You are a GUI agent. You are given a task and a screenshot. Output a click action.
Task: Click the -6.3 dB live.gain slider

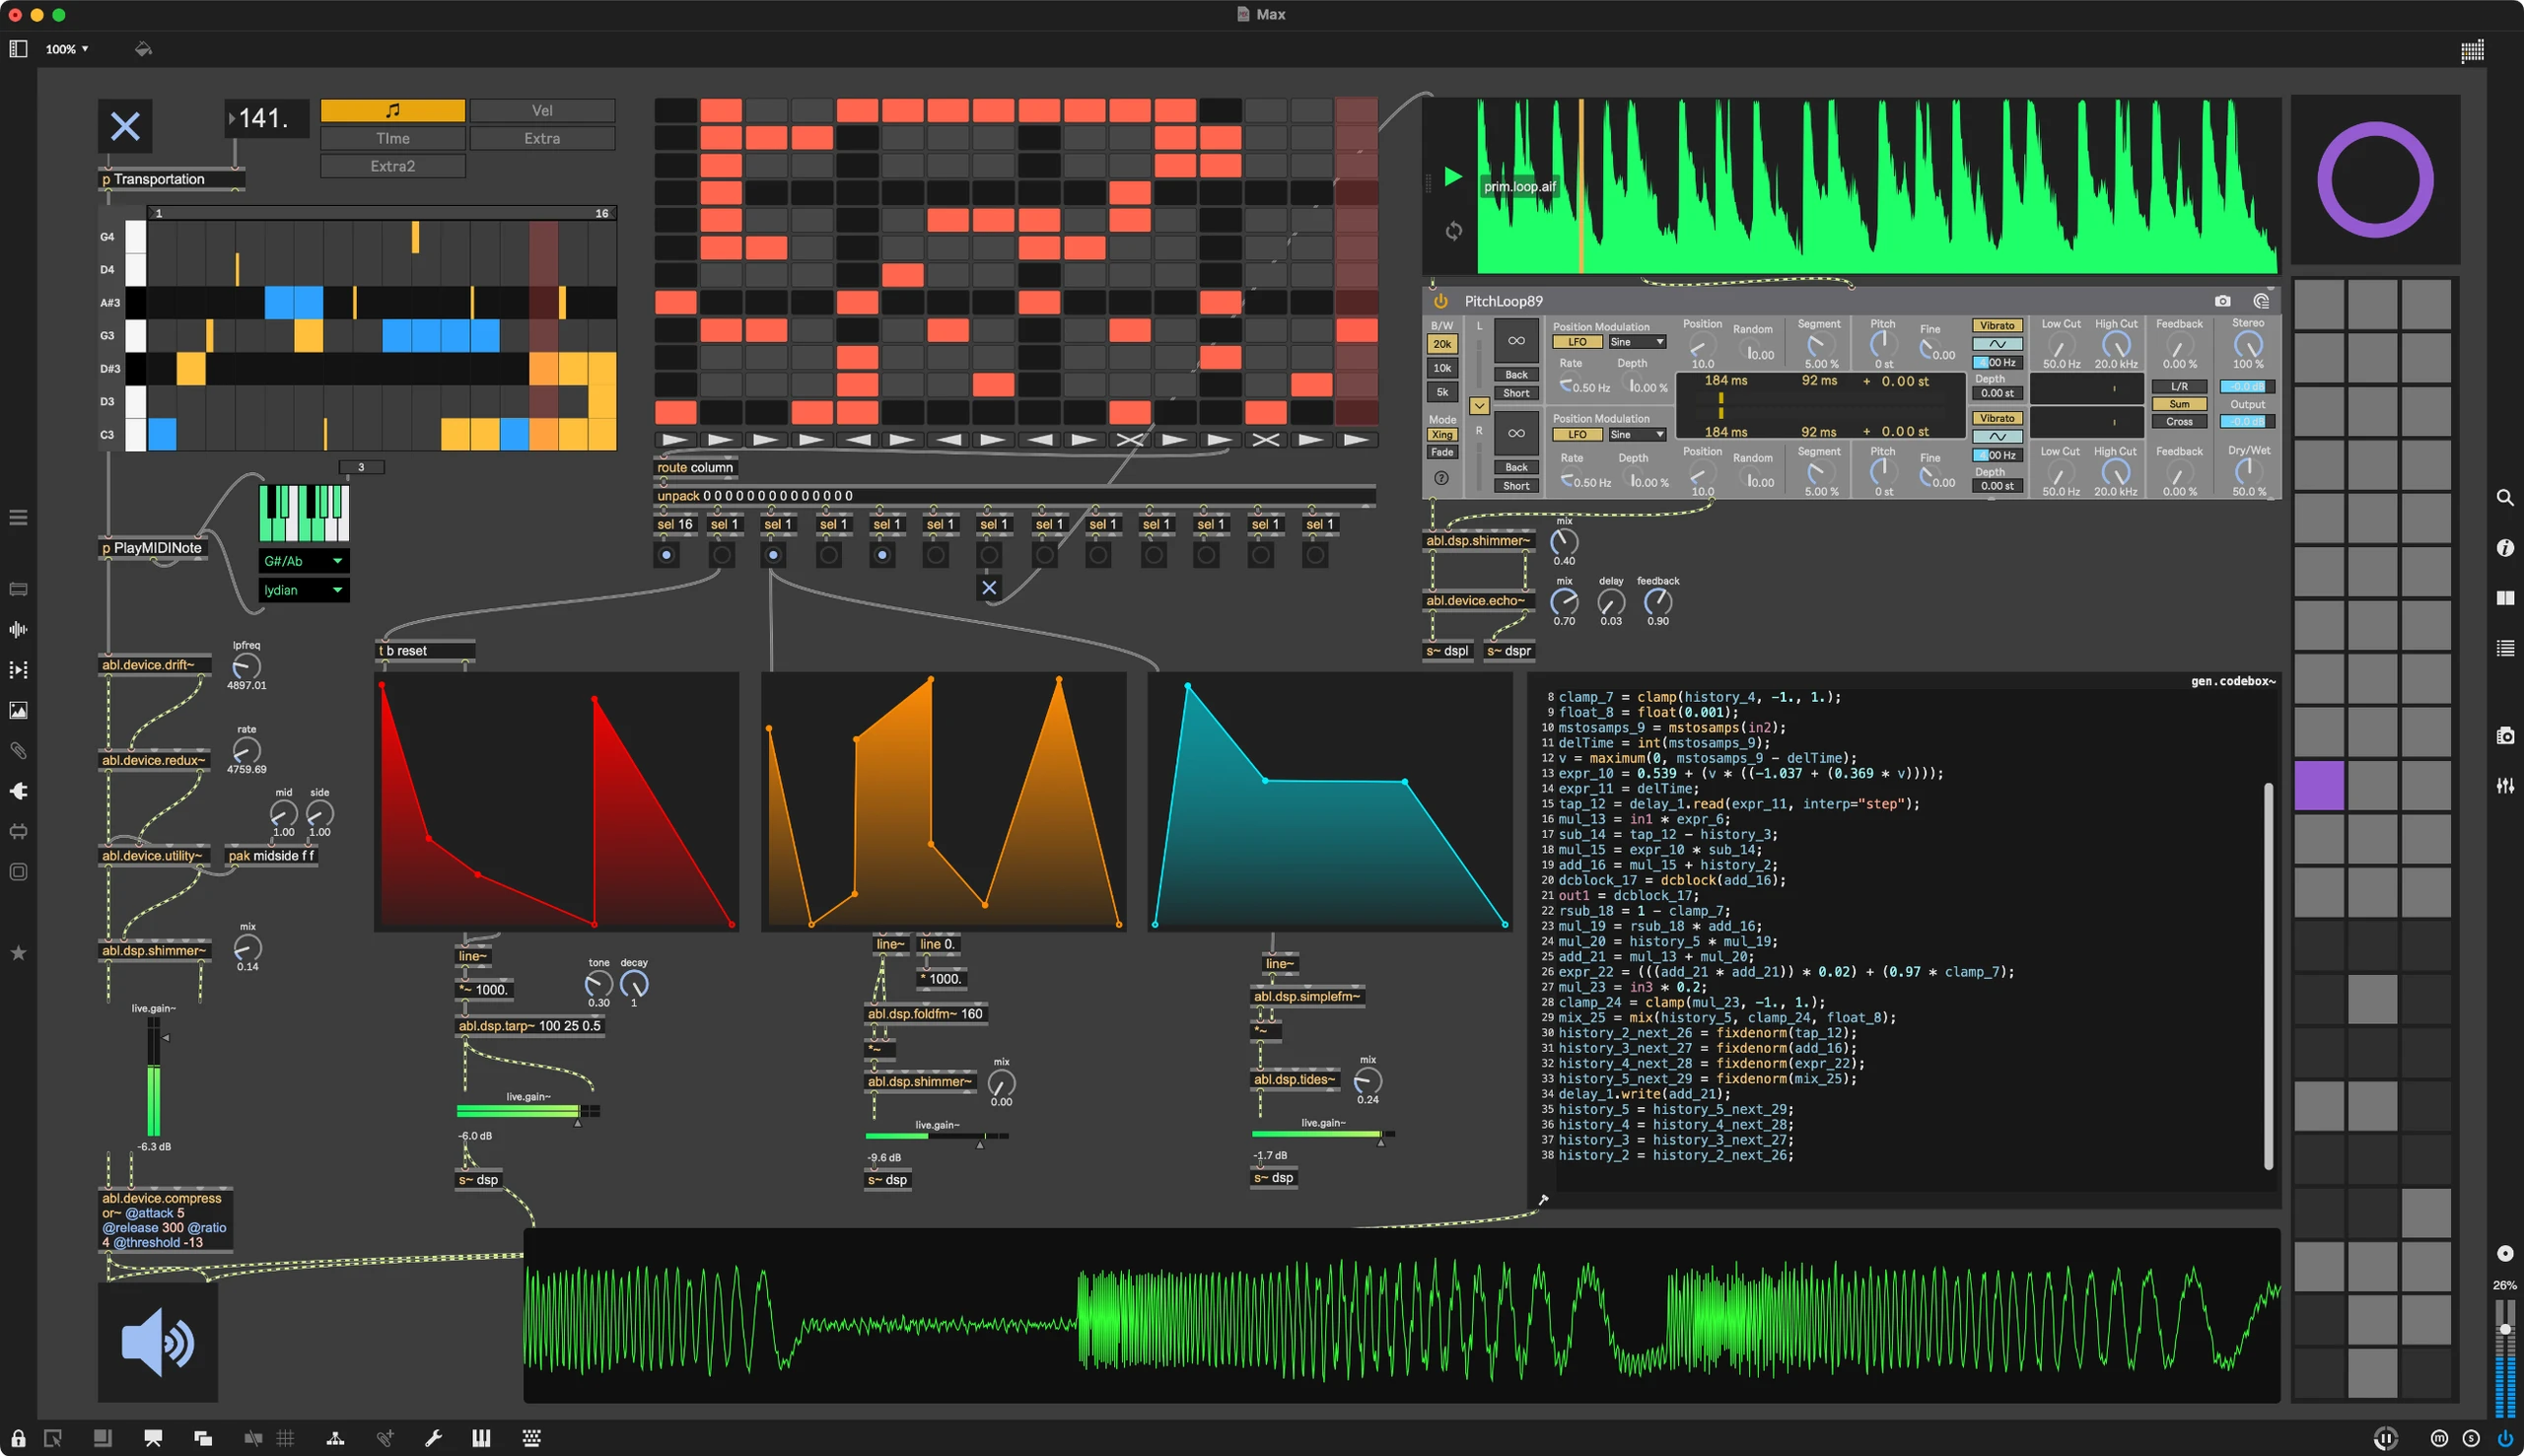[154, 1075]
